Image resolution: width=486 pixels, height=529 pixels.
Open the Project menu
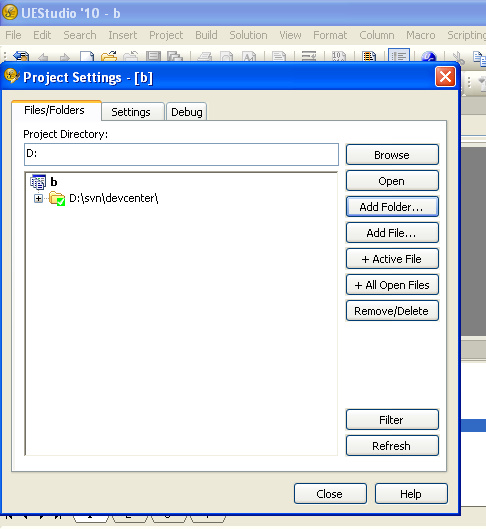point(166,35)
